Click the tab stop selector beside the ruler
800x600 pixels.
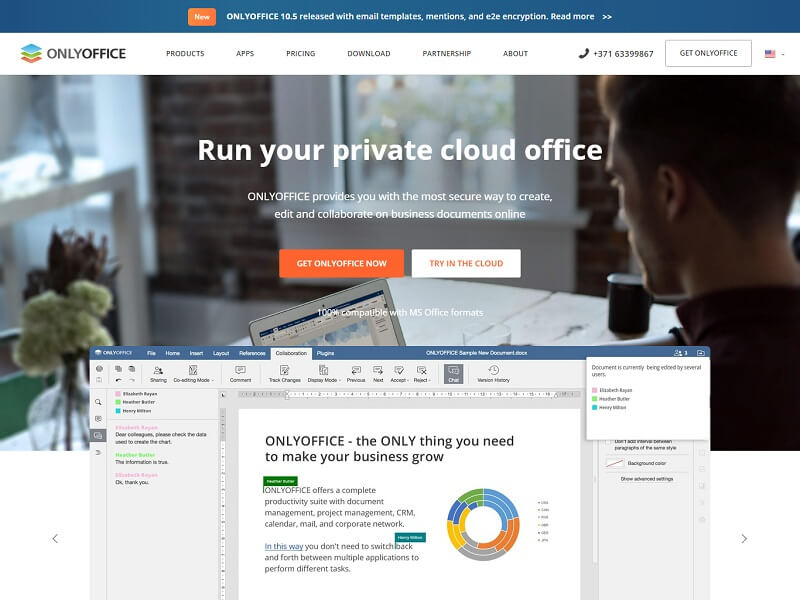coord(223,395)
